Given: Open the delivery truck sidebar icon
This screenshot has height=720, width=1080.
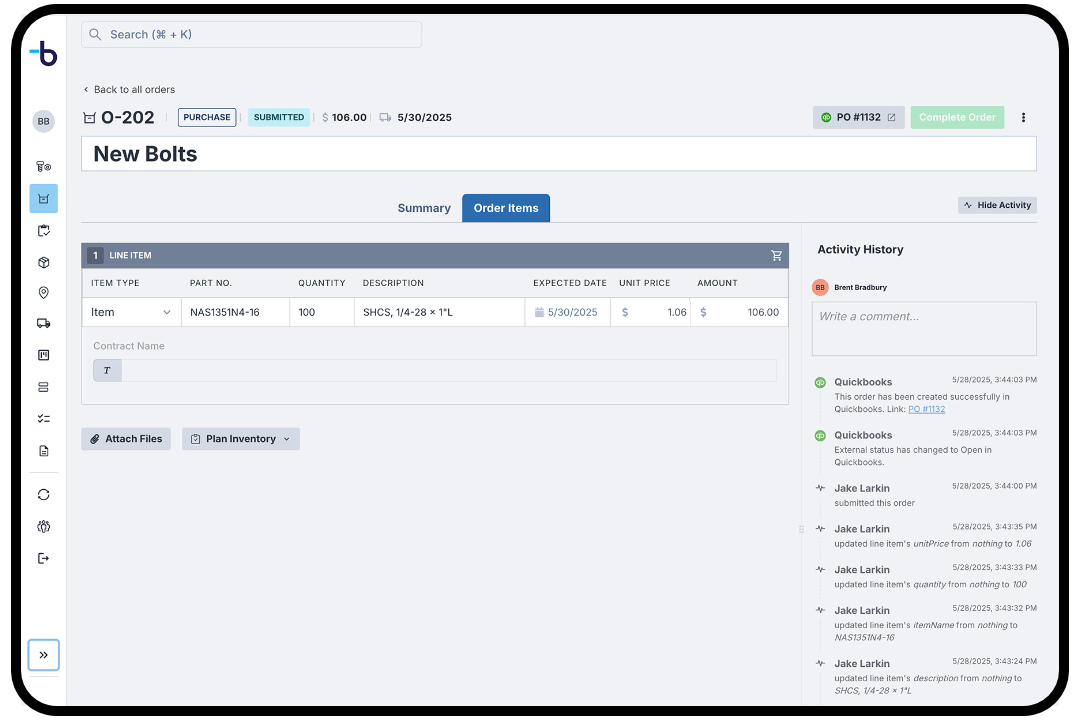Looking at the screenshot, I should 43,323.
